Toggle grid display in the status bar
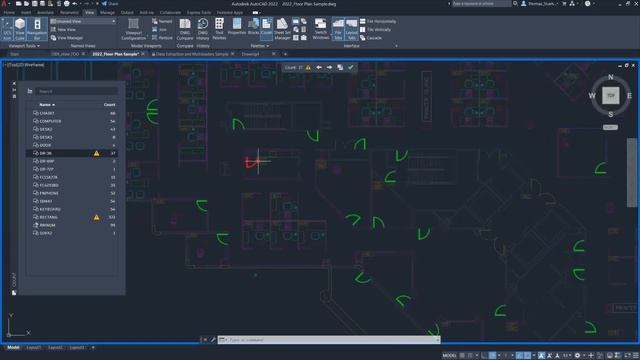The image size is (640, 360). point(462,356)
